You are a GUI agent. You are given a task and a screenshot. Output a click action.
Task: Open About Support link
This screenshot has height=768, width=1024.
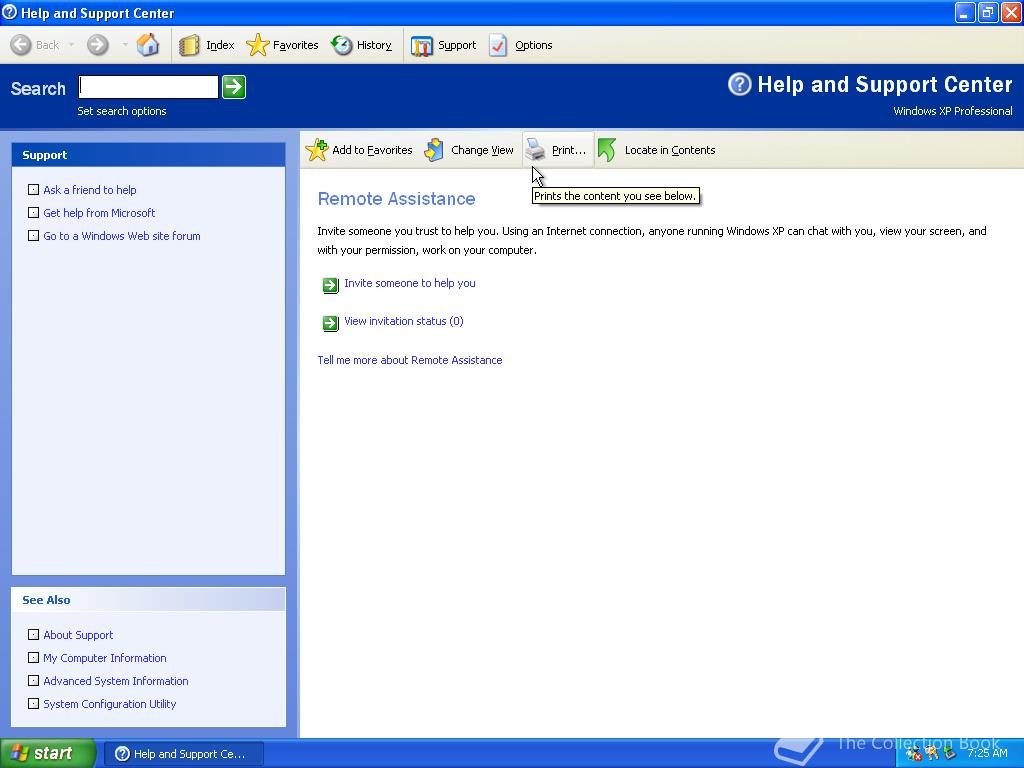(x=78, y=635)
